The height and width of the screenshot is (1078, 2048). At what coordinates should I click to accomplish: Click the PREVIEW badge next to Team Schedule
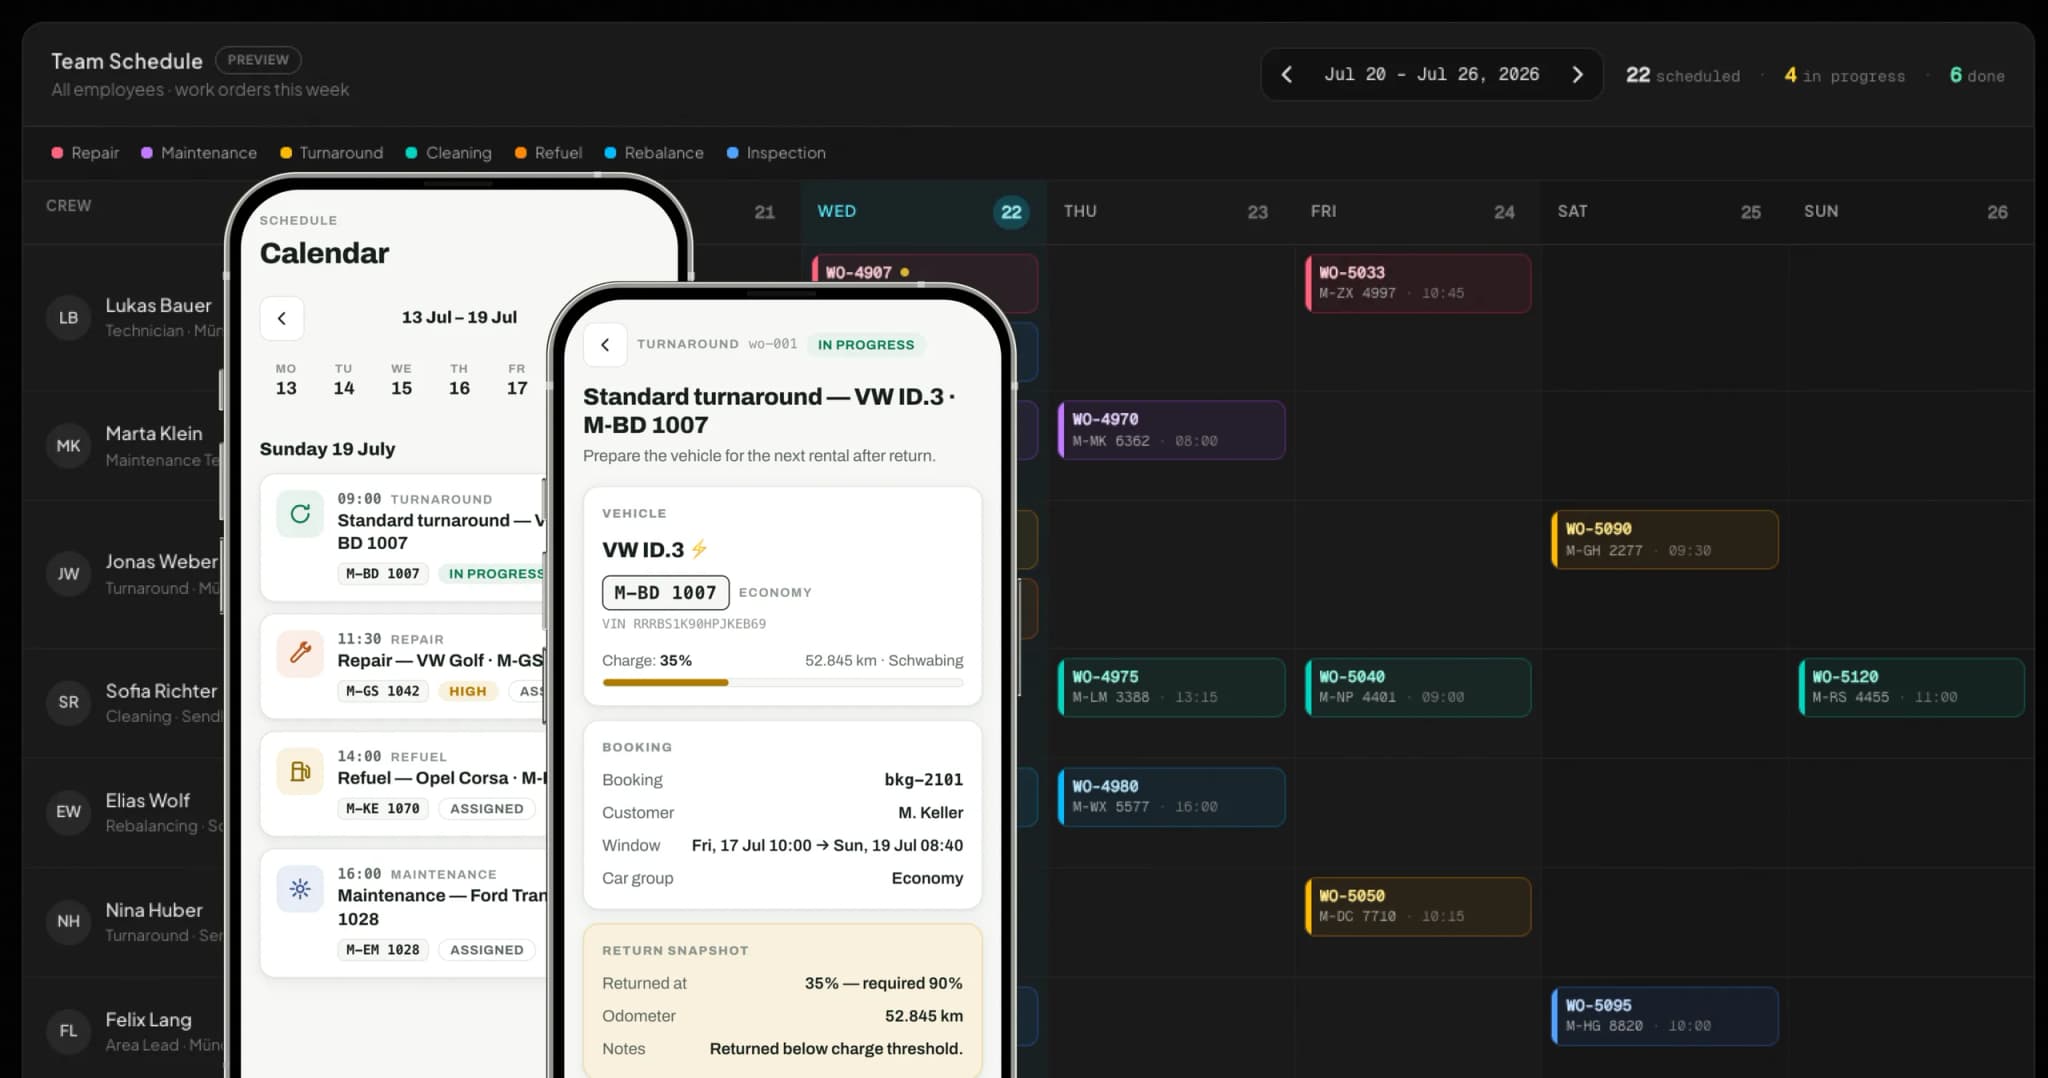pos(258,60)
